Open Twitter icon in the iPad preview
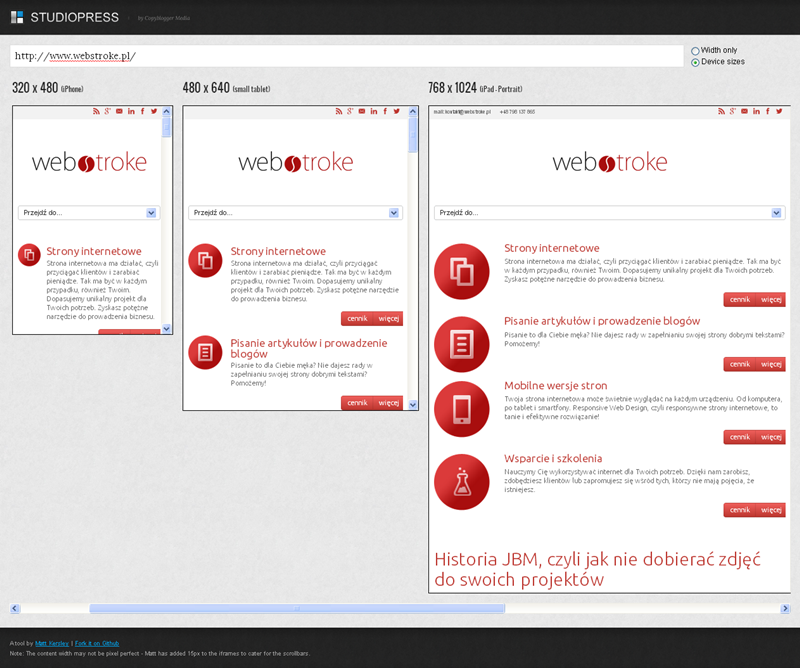This screenshot has height=668, width=800. (x=777, y=111)
